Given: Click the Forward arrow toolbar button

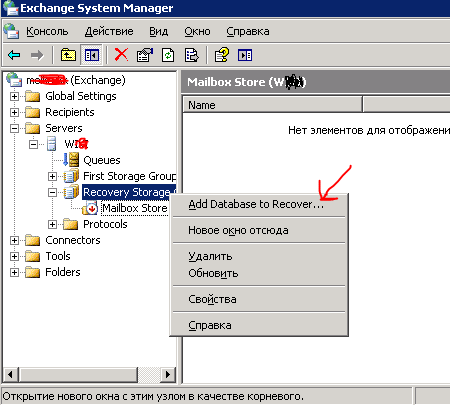Looking at the screenshot, I should (37, 55).
